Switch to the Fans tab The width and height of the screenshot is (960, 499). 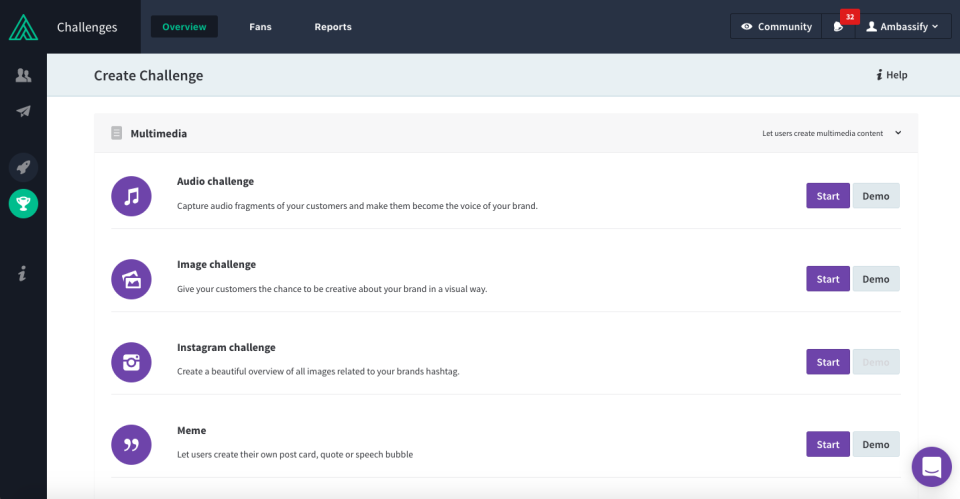260,26
